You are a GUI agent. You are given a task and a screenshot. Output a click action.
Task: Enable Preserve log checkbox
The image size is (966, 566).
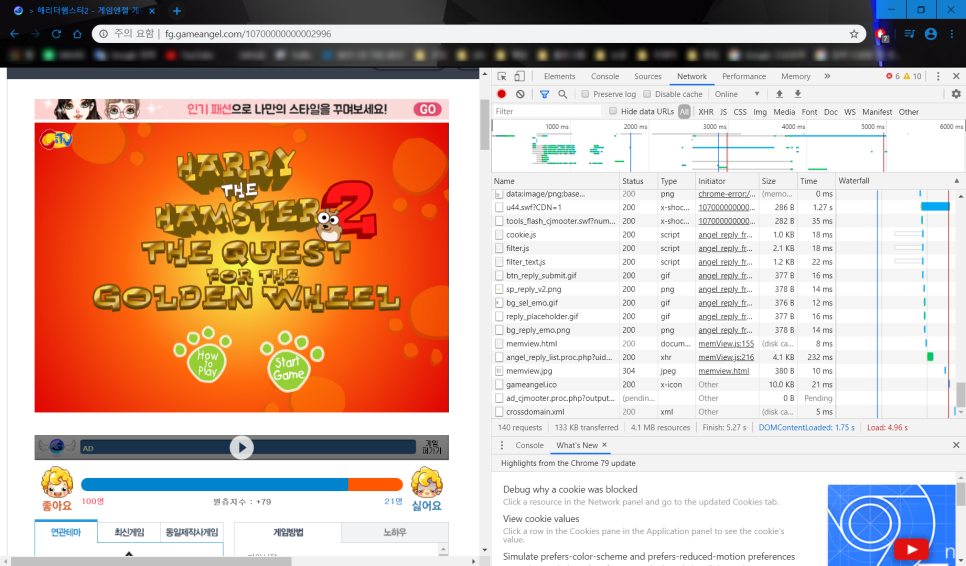tap(585, 94)
